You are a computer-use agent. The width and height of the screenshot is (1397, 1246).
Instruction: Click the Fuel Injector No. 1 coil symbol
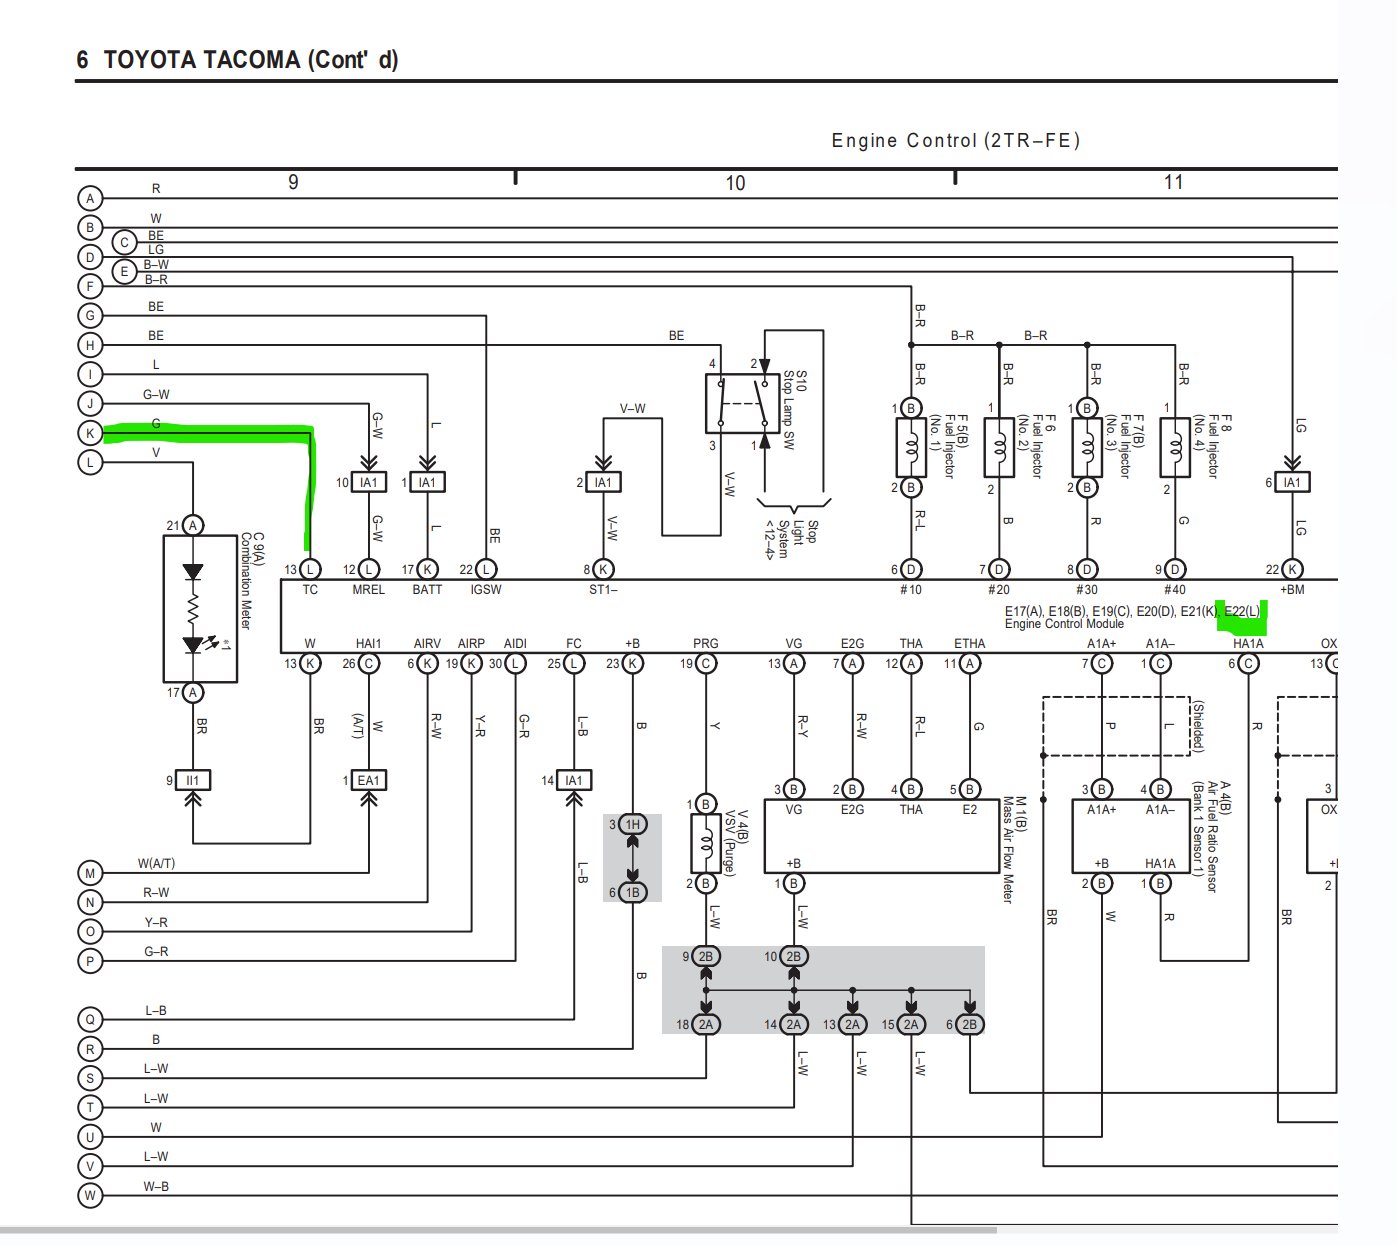pos(910,447)
